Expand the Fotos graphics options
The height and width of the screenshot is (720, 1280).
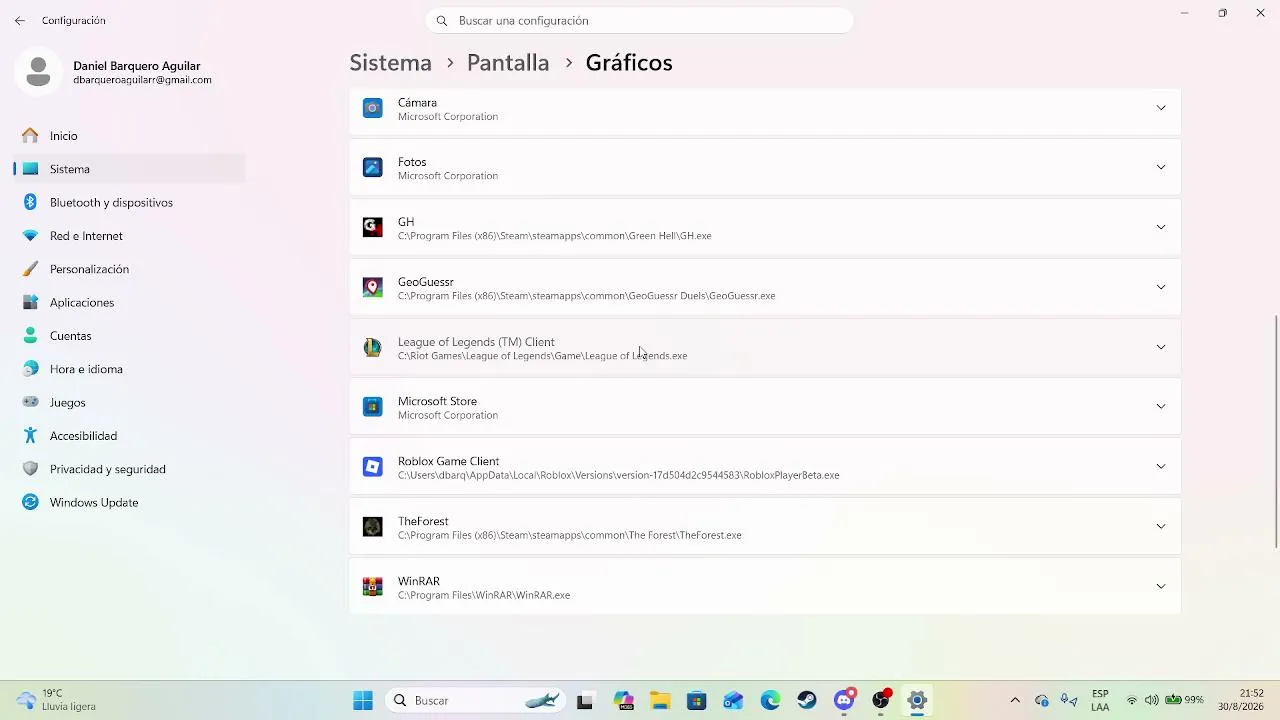pyautogui.click(x=1161, y=167)
